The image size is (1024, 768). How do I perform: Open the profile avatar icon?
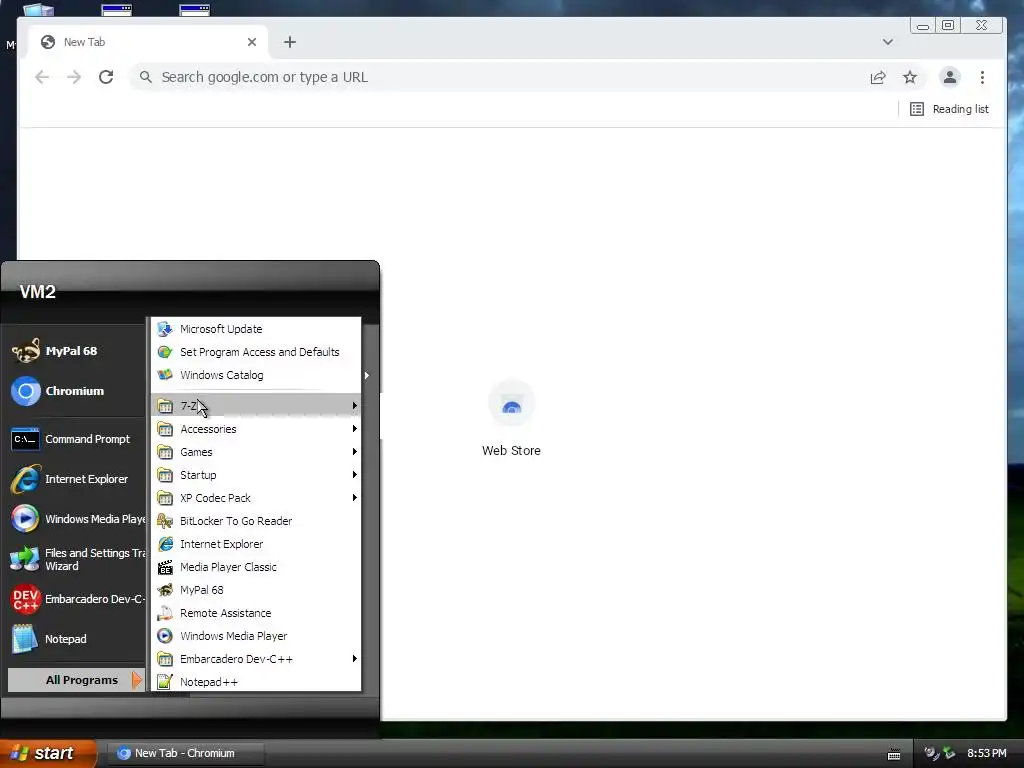tap(950, 77)
